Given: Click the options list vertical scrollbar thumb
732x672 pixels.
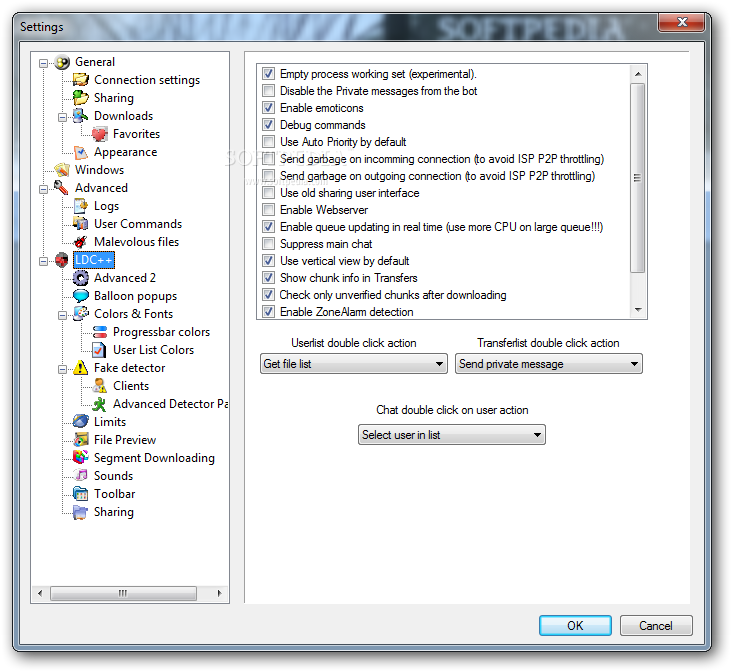Looking at the screenshot, I should click(x=638, y=177).
